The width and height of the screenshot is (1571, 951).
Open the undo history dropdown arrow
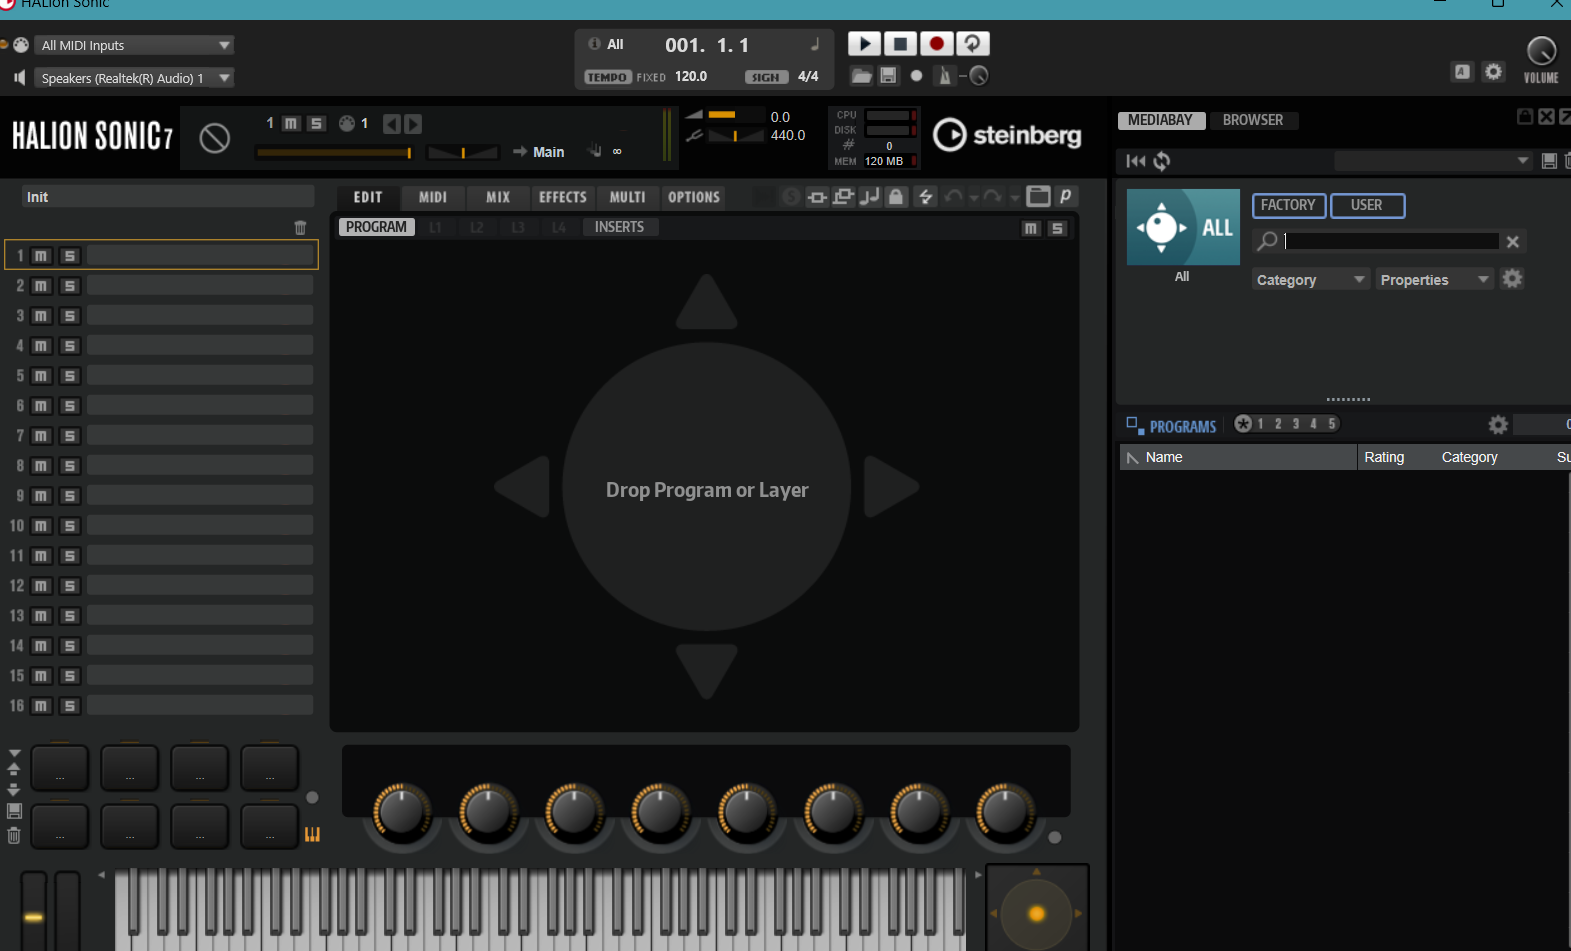[x=973, y=198]
